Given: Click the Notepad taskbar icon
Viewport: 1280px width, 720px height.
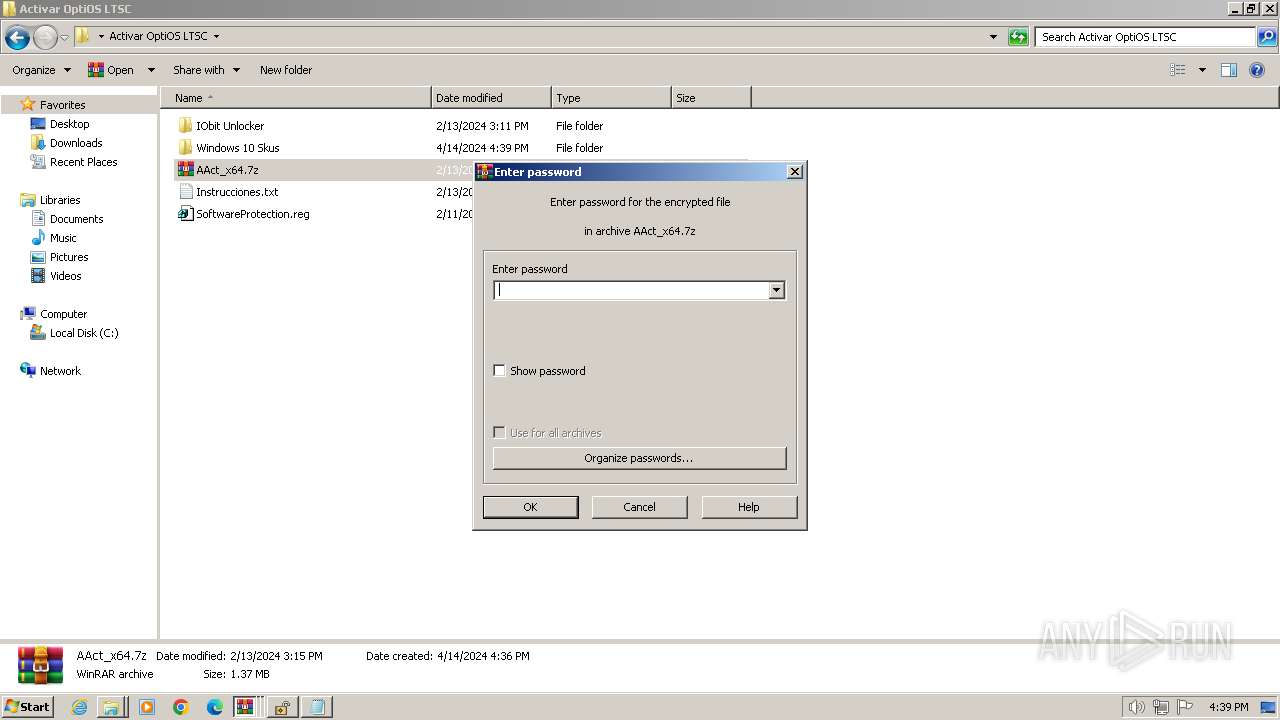Looking at the screenshot, I should 317,707.
